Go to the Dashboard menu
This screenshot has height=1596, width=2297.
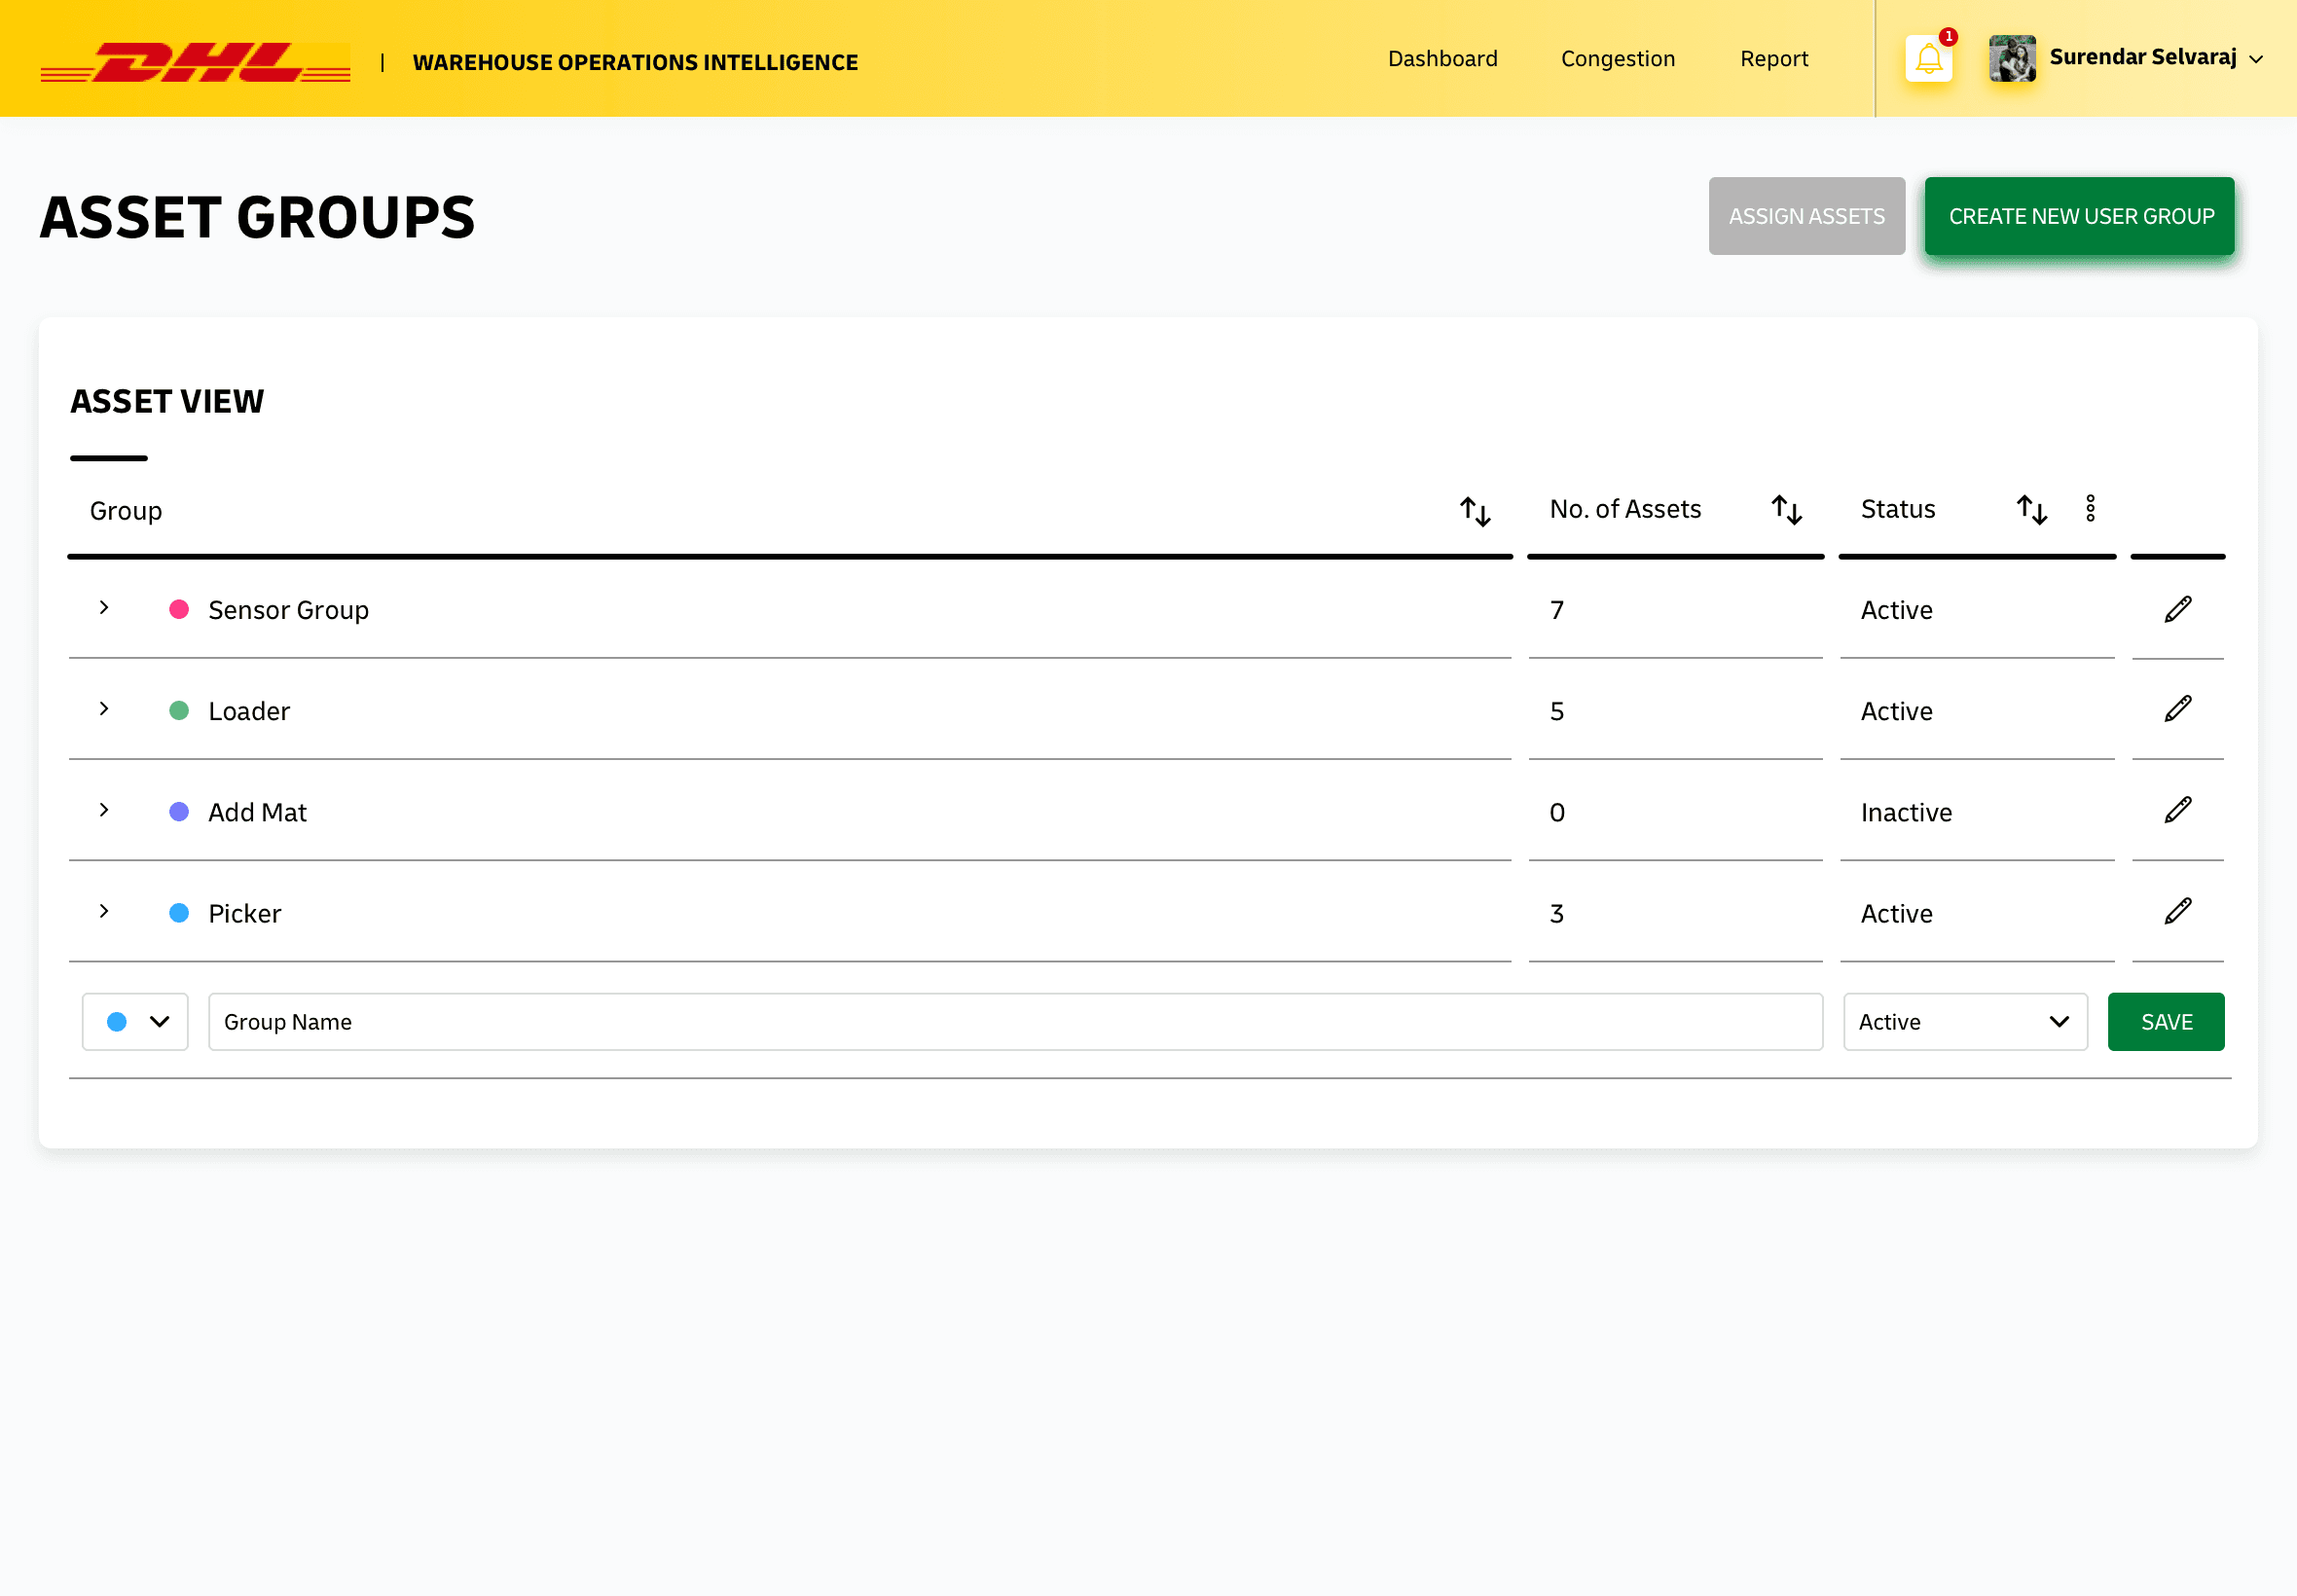click(x=1442, y=59)
